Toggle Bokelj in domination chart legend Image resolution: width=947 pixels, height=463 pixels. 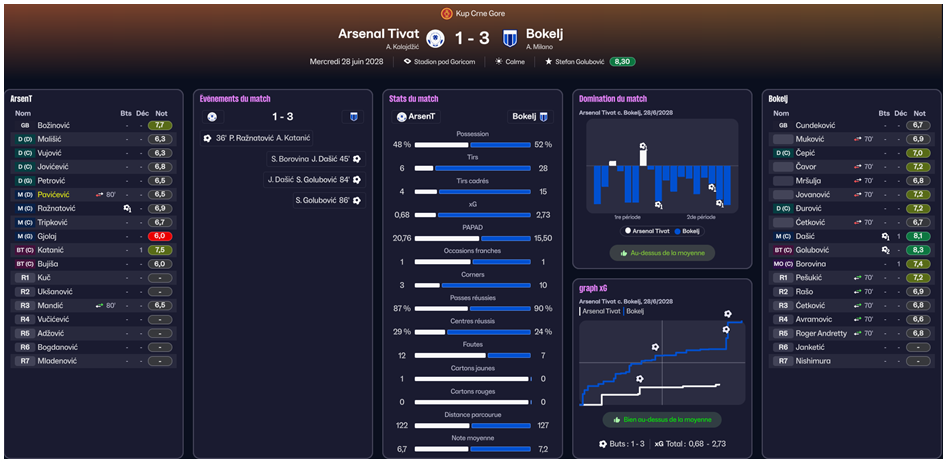pyautogui.click(x=700, y=231)
